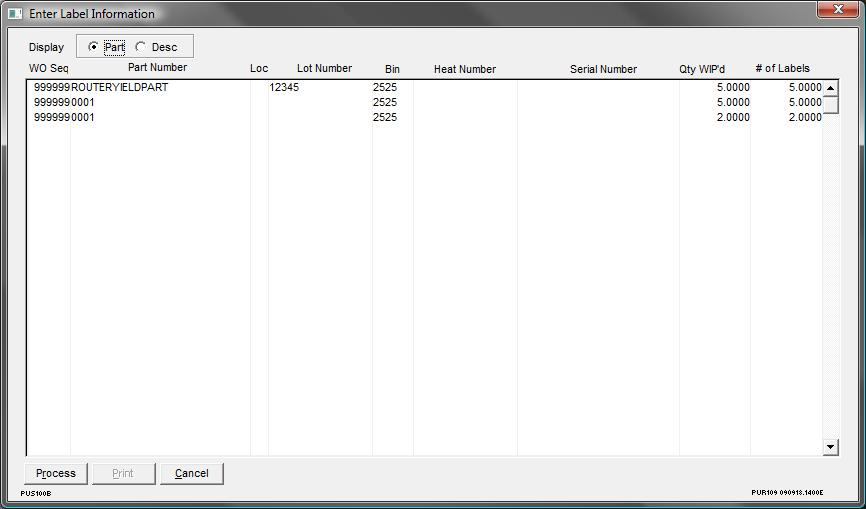The width and height of the screenshot is (866, 509).
Task: Close the Enter Label Information window
Action: (838, 9)
